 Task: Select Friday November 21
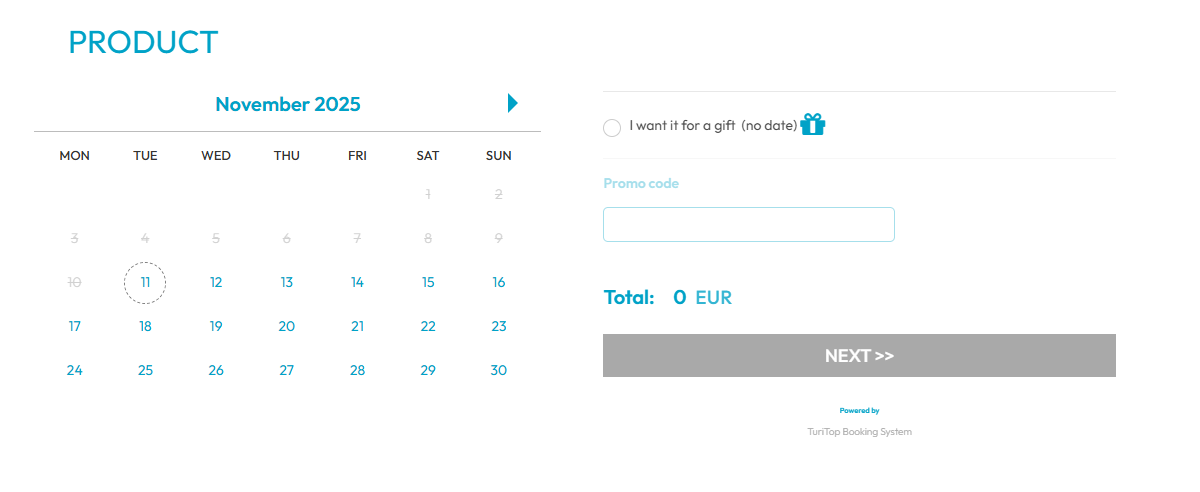pyautogui.click(x=358, y=327)
